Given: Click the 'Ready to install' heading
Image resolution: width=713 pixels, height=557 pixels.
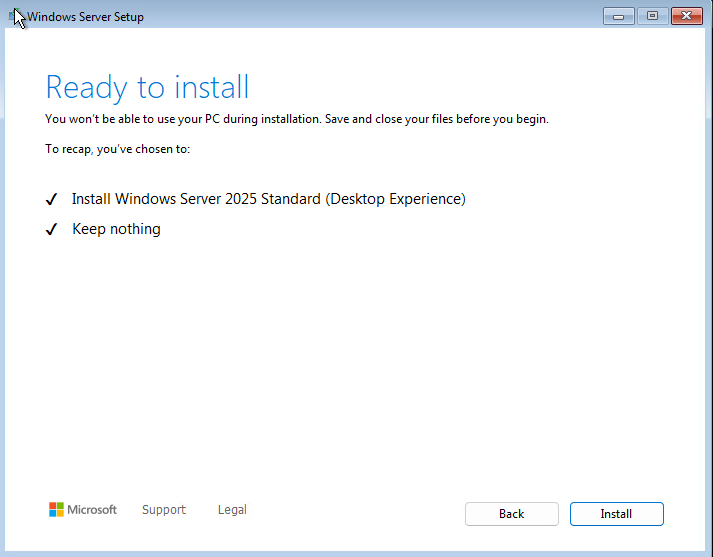Looking at the screenshot, I should tap(147, 87).
